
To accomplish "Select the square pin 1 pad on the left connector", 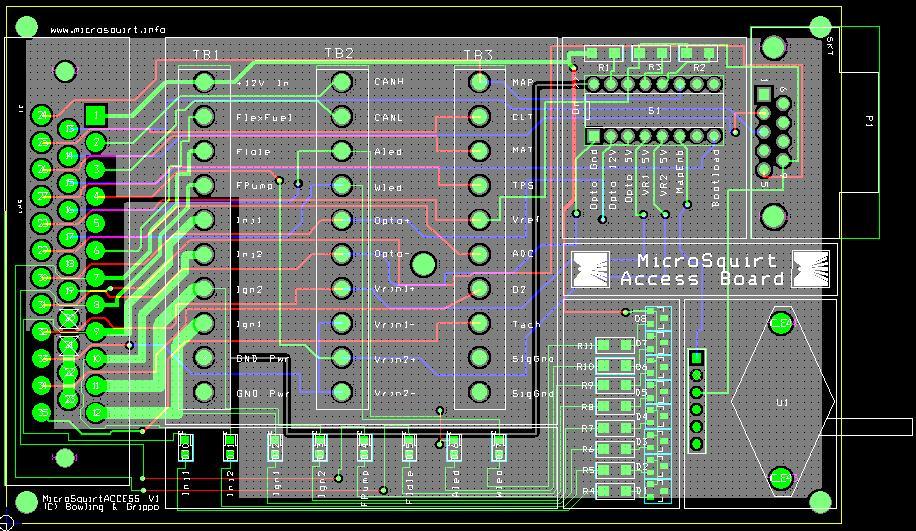I will [96, 116].
